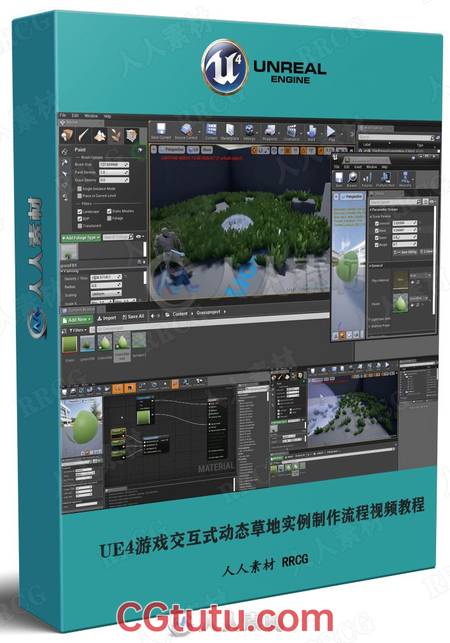Open the Settings toolbar icon
Screen dimensions: 450x643
[249, 131]
